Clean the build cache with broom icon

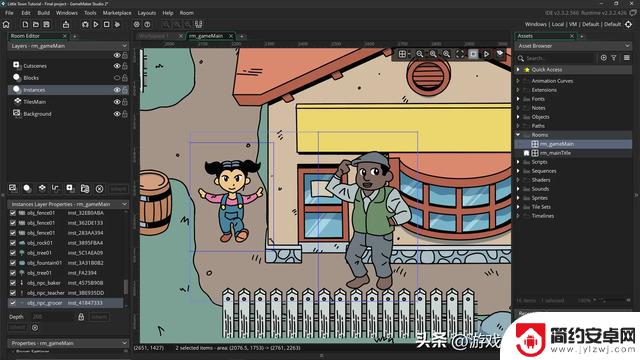pyautogui.click(x=117, y=24)
